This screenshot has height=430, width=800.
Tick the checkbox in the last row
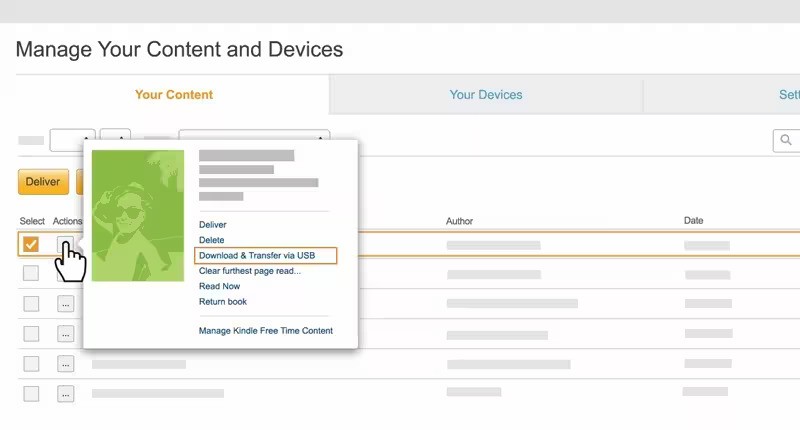[x=31, y=394]
